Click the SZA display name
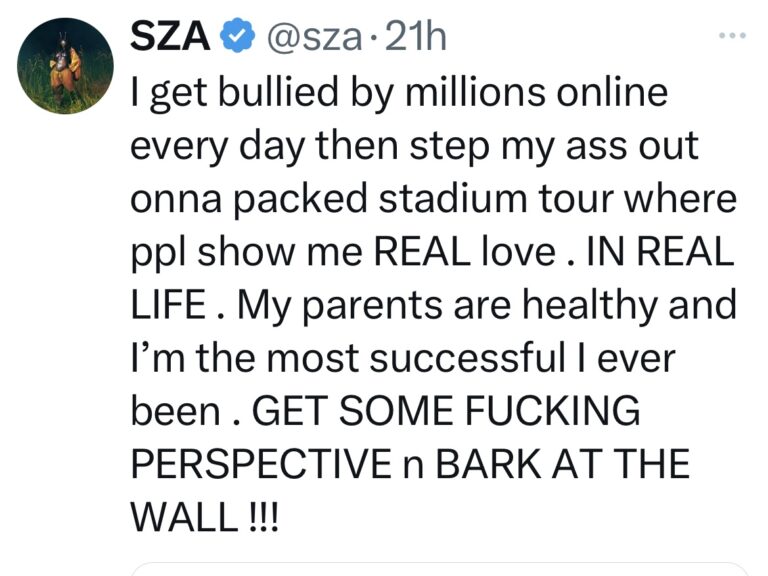This screenshot has height=576, width=768. (170, 37)
